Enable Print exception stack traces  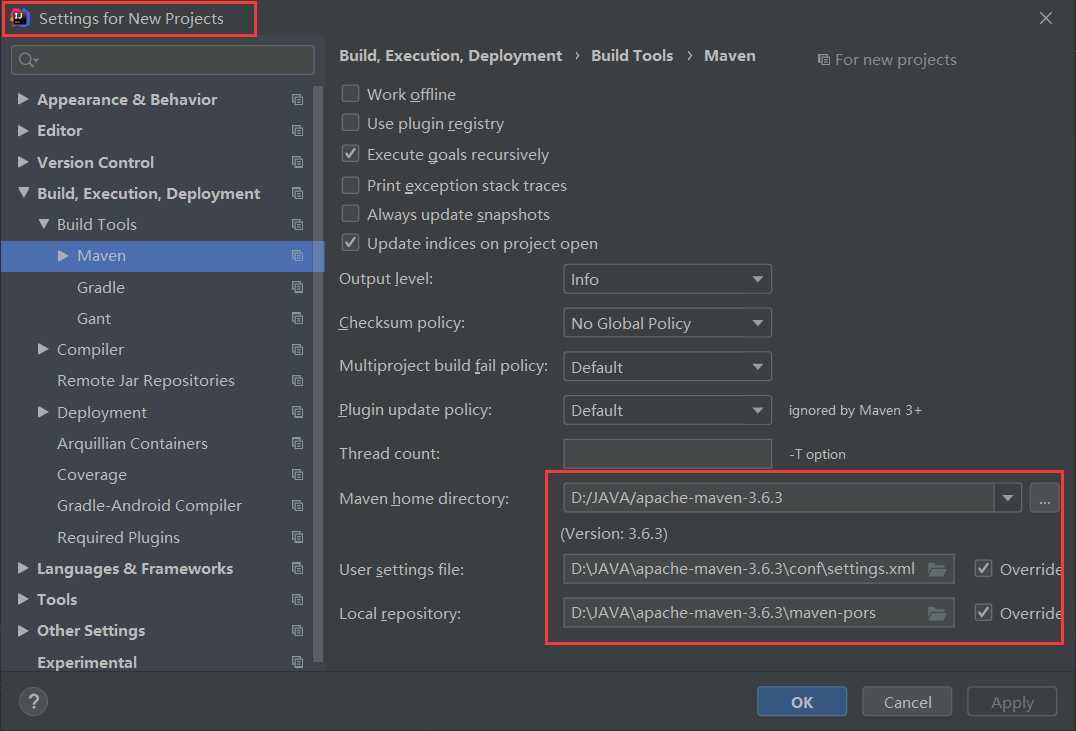(x=350, y=185)
